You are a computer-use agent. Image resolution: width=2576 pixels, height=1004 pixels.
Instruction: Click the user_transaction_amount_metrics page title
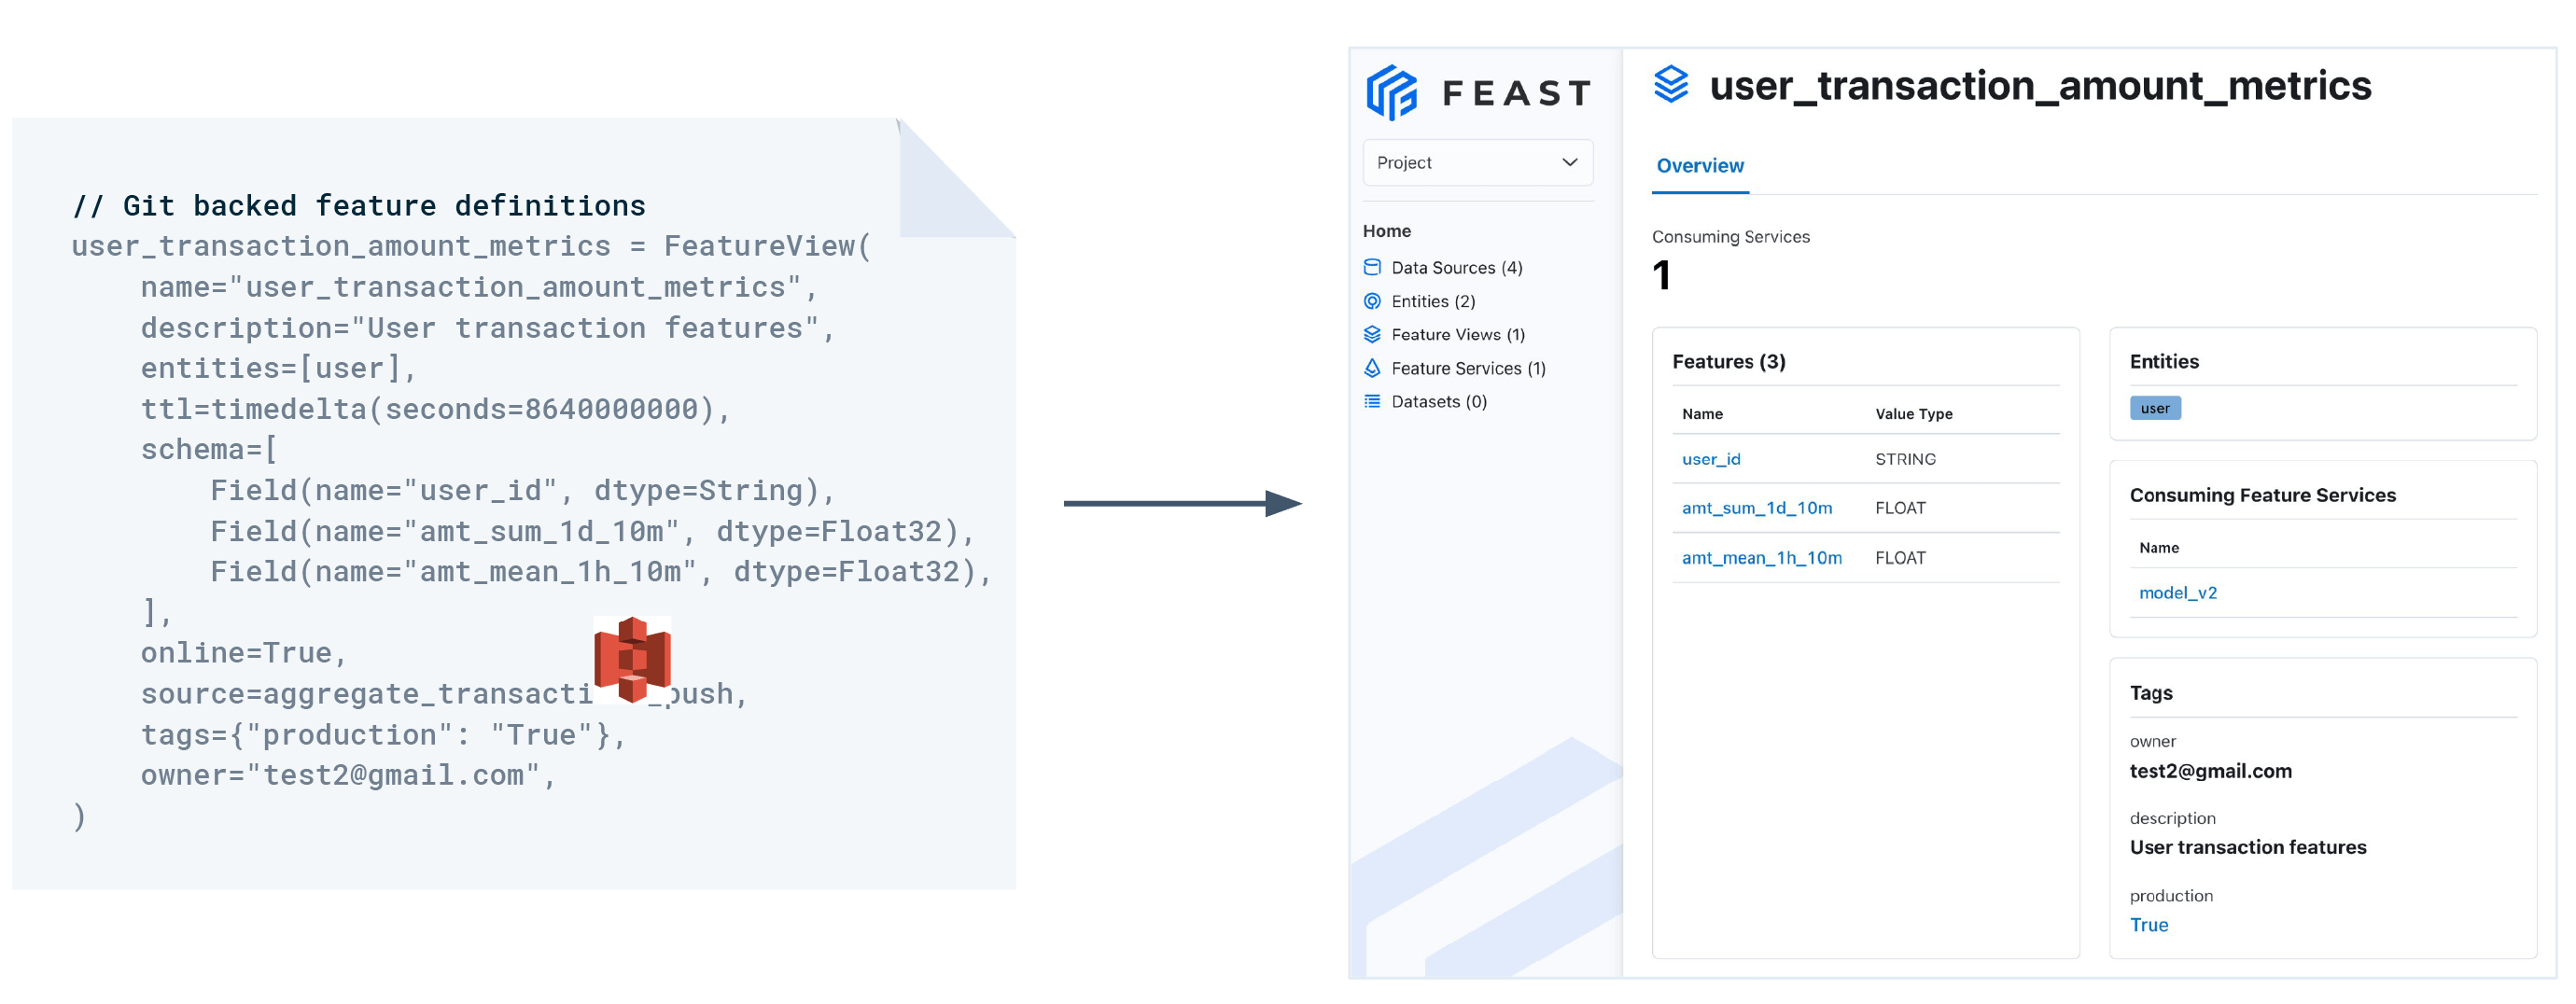pyautogui.click(x=2039, y=85)
